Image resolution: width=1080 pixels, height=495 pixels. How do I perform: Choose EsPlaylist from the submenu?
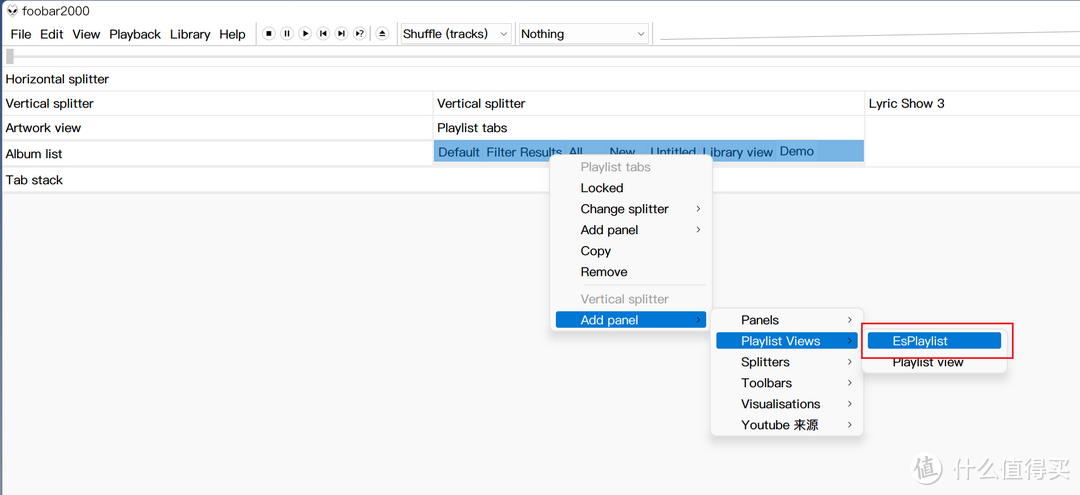tap(934, 341)
